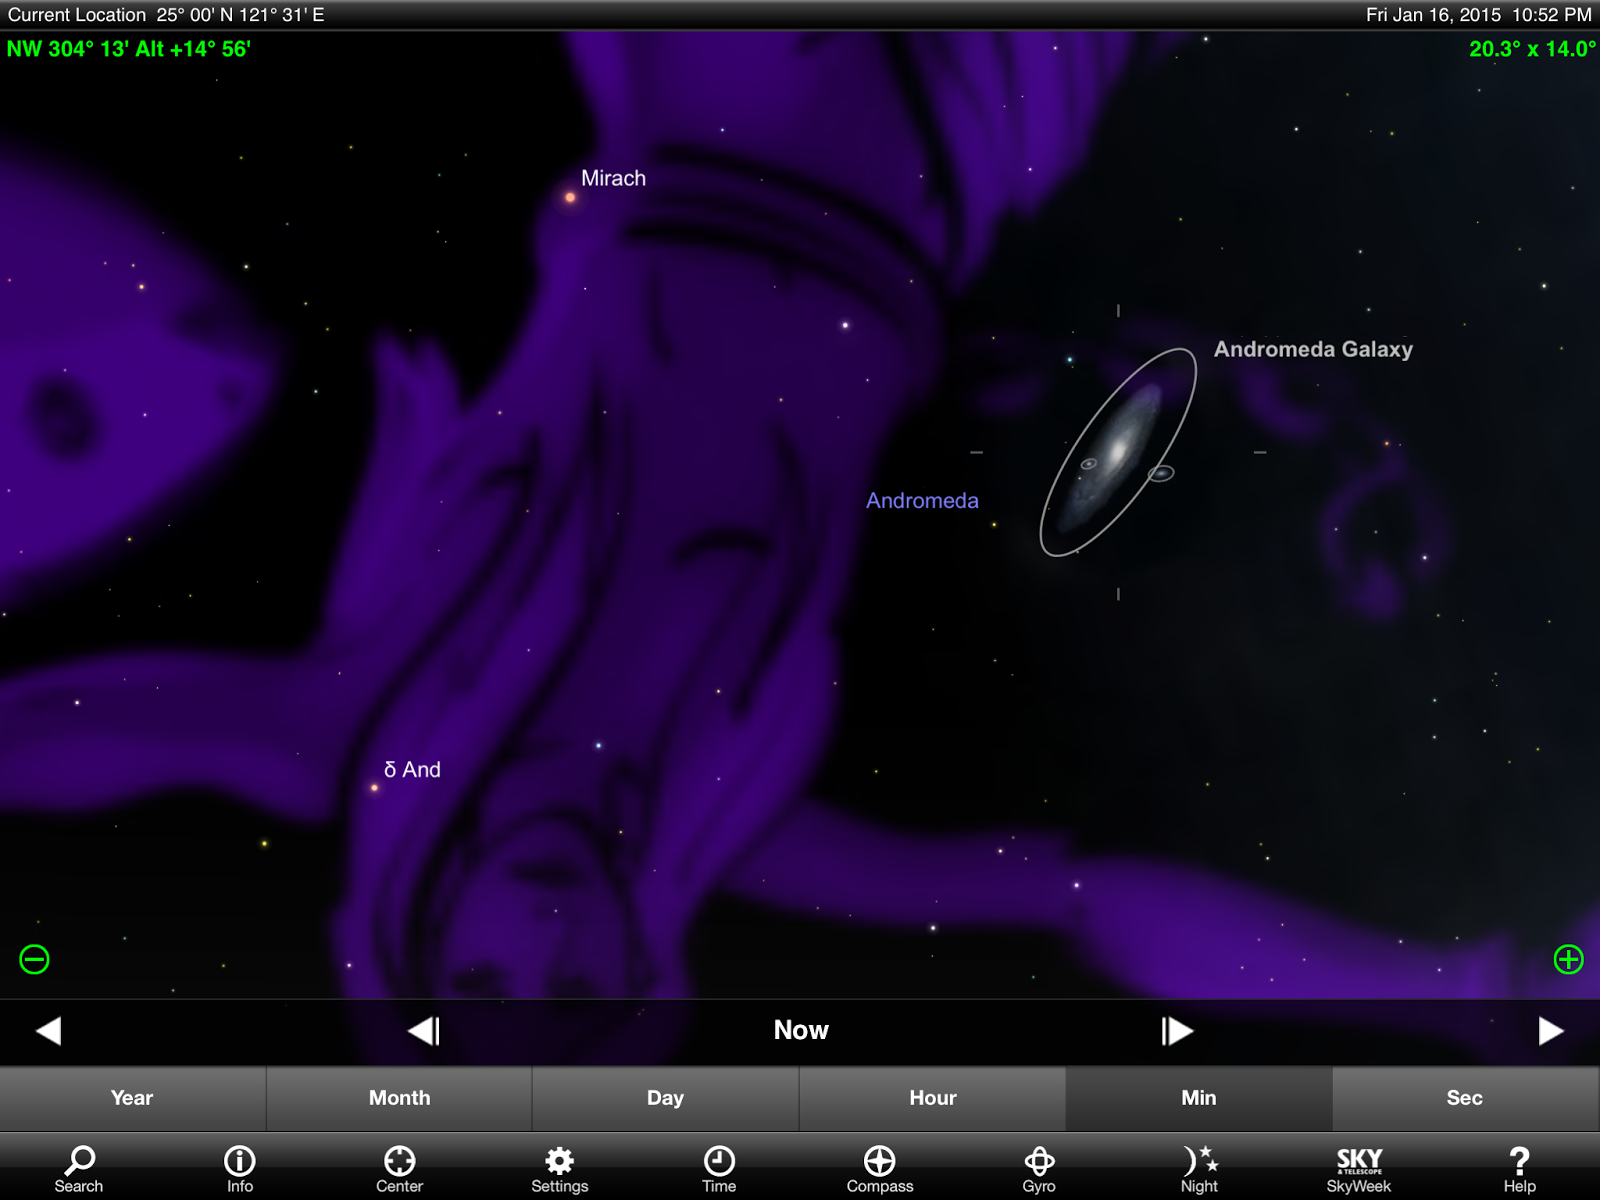1600x1200 pixels.
Task: Select the Andromeda Galaxy object
Action: pos(1118,452)
